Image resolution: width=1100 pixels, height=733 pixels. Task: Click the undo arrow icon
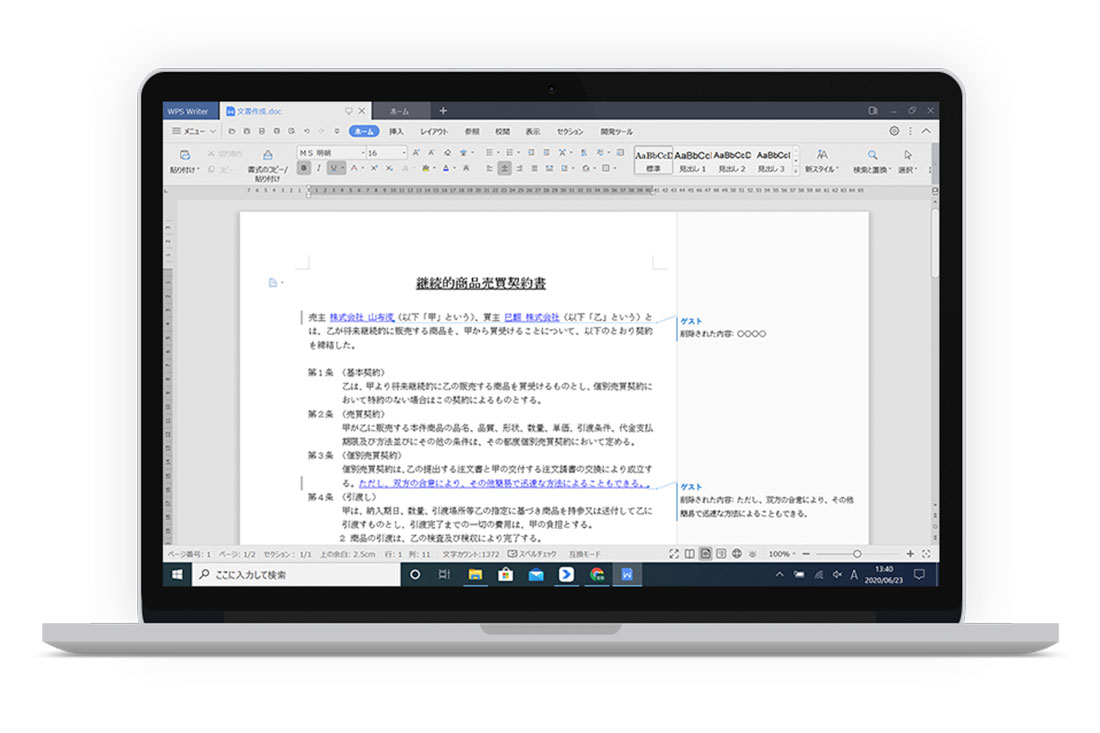307,131
